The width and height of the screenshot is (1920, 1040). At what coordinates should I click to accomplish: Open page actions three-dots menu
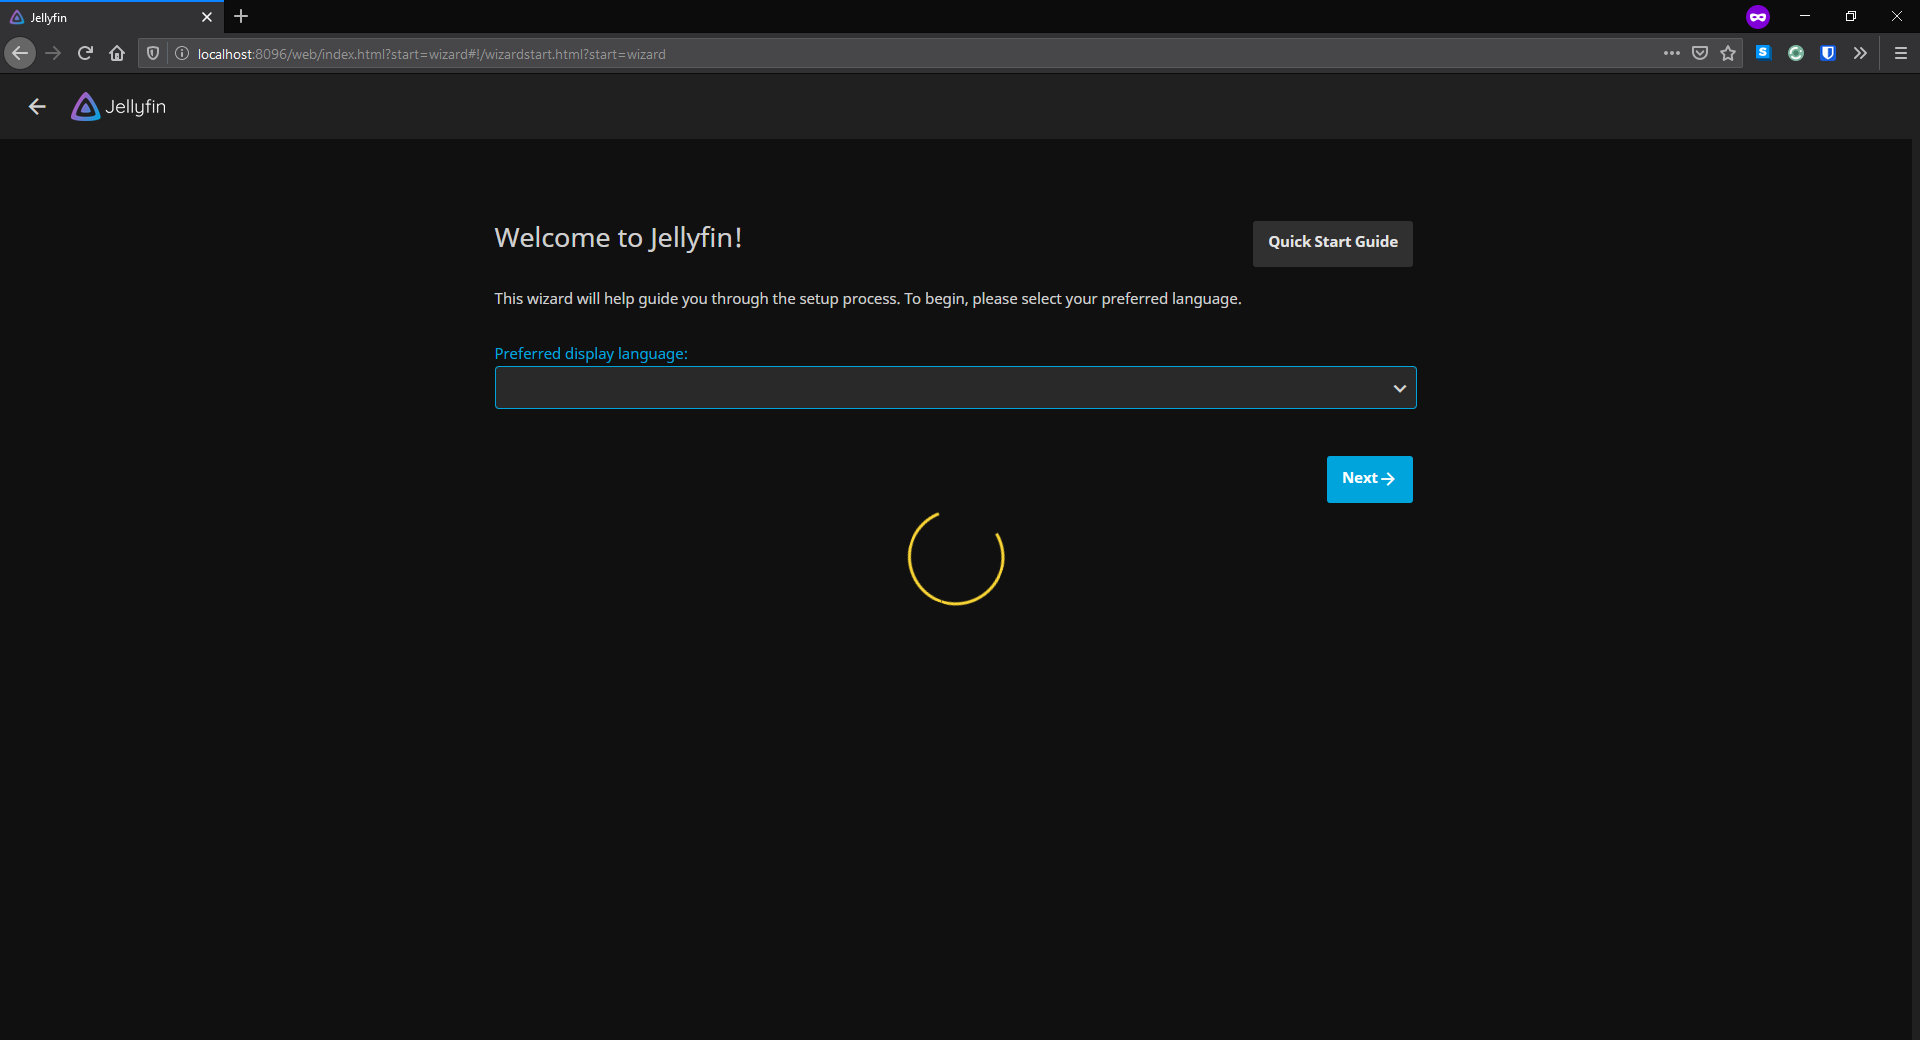coord(1672,54)
